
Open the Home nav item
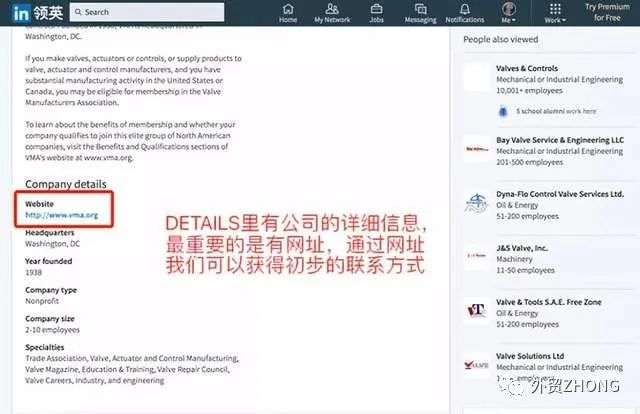pos(288,13)
